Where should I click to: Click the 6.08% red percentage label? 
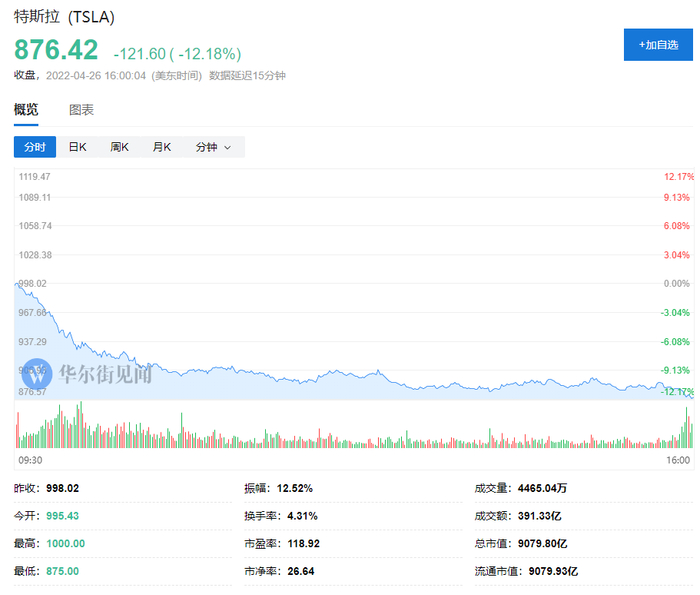[x=676, y=226]
